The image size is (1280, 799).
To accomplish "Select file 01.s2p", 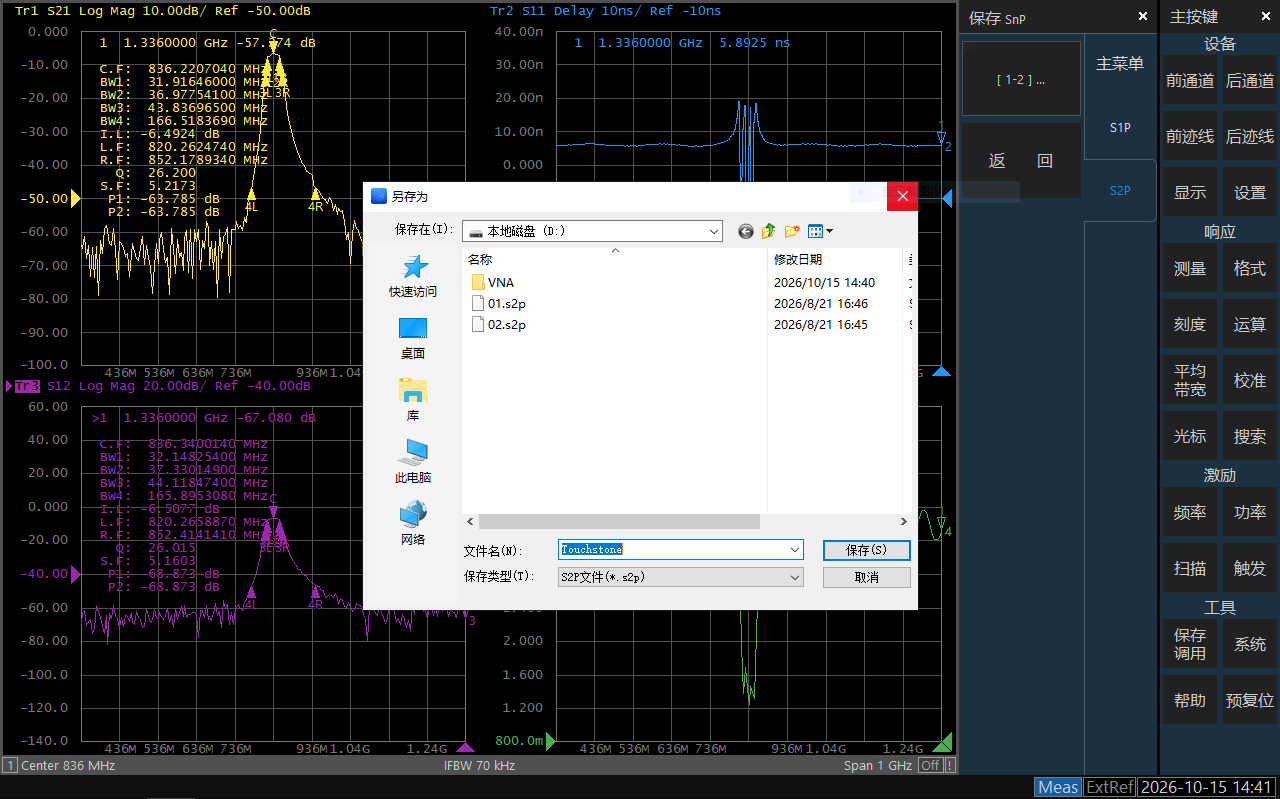I will click(x=498, y=304).
